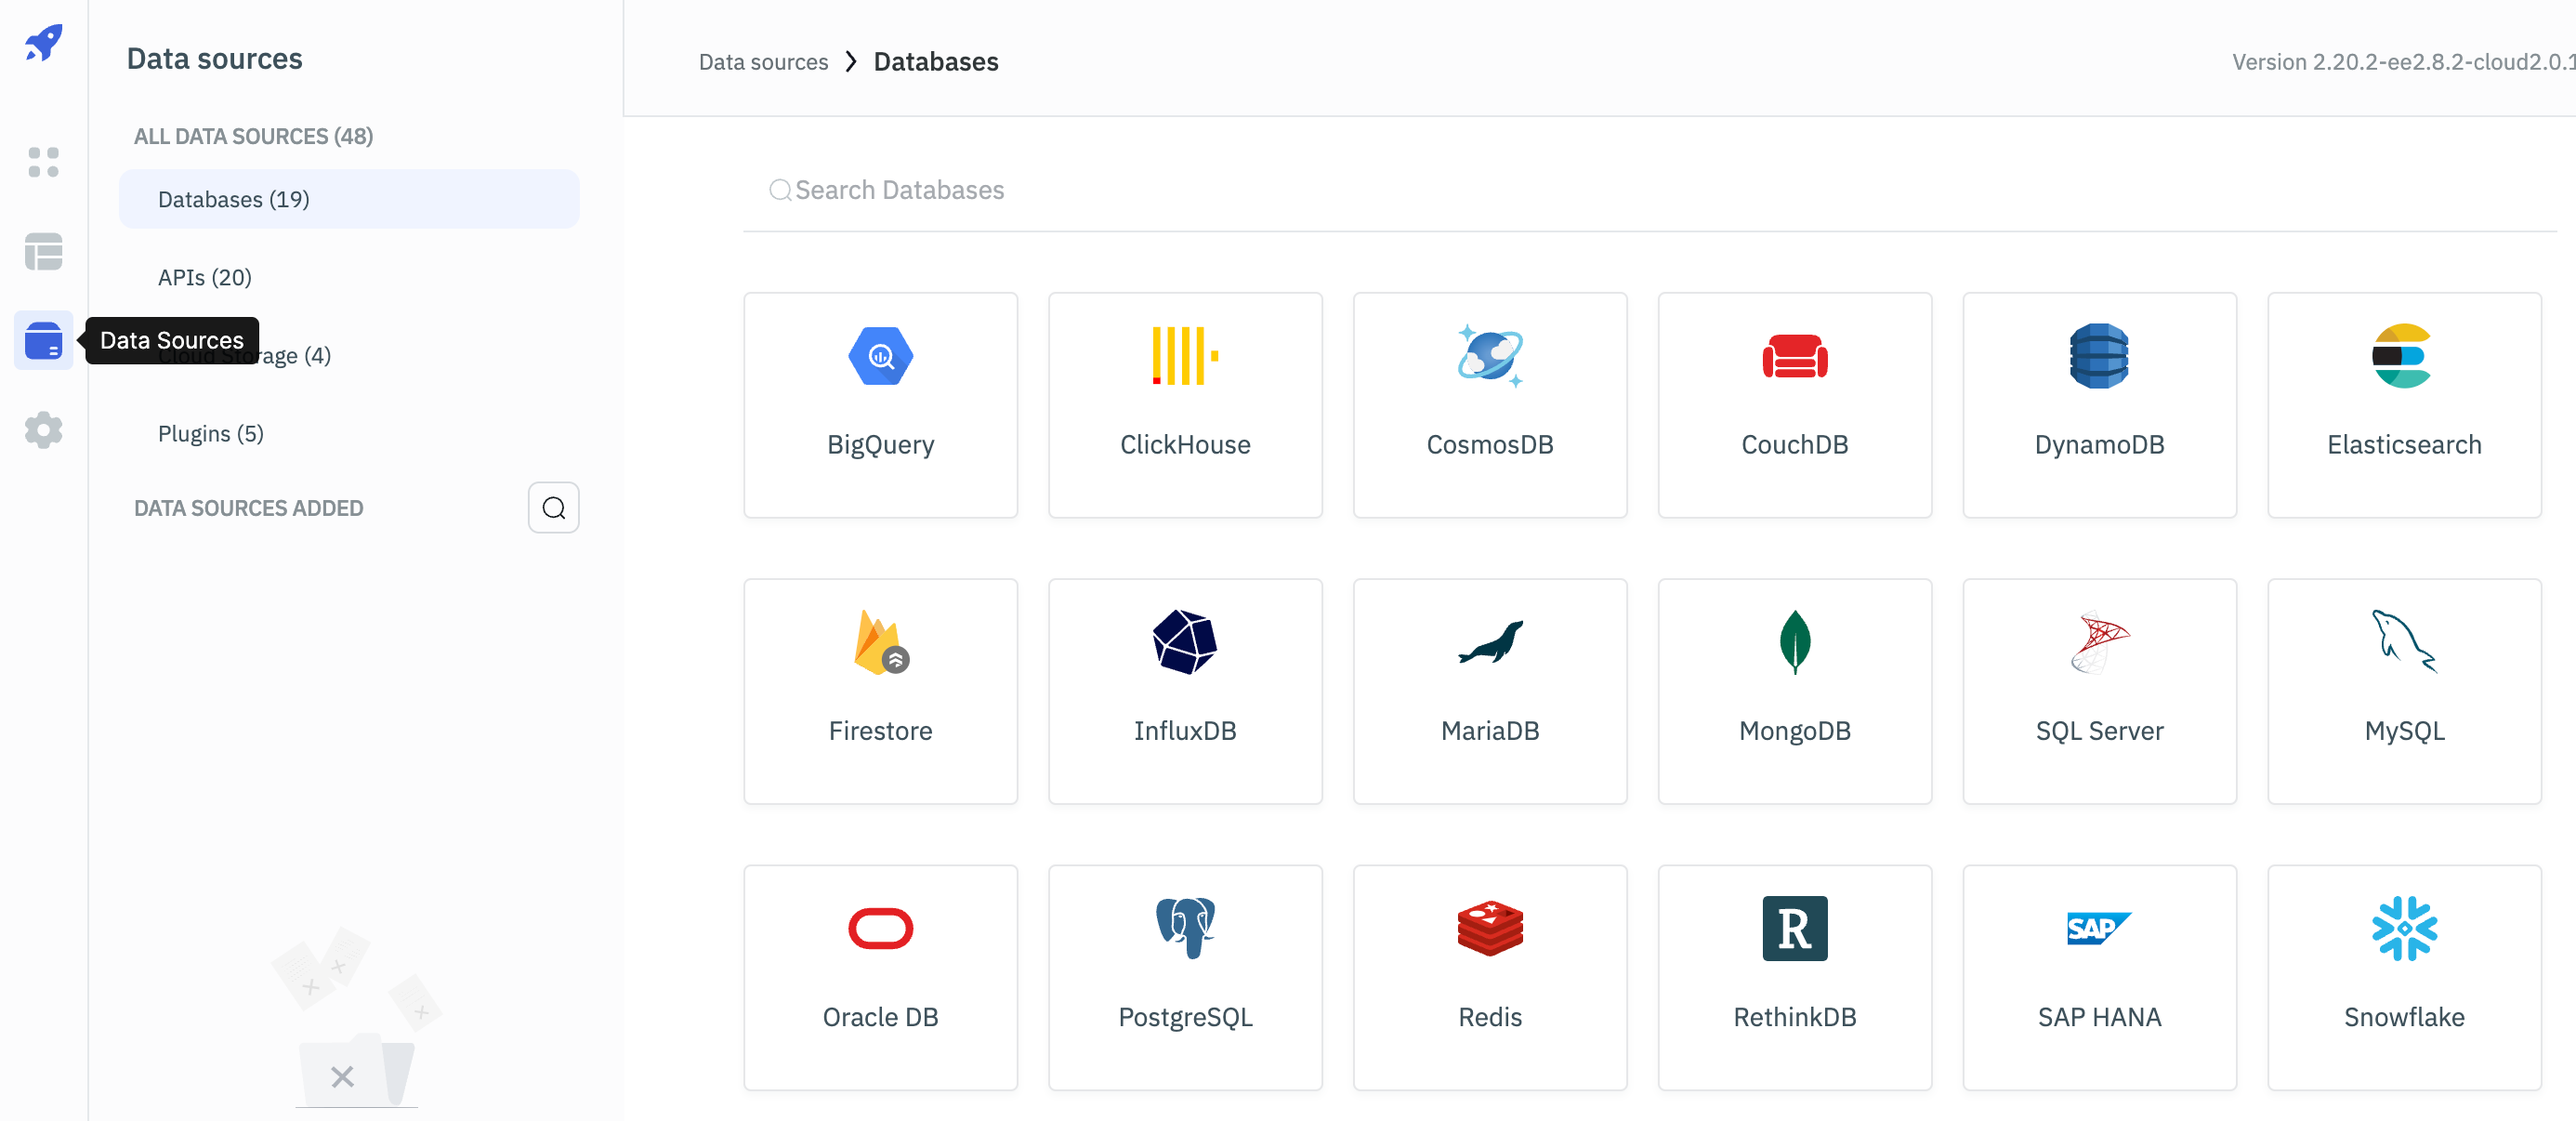Choose the PostgreSQL elephant card
This screenshot has width=2576, height=1121.
1185,977
